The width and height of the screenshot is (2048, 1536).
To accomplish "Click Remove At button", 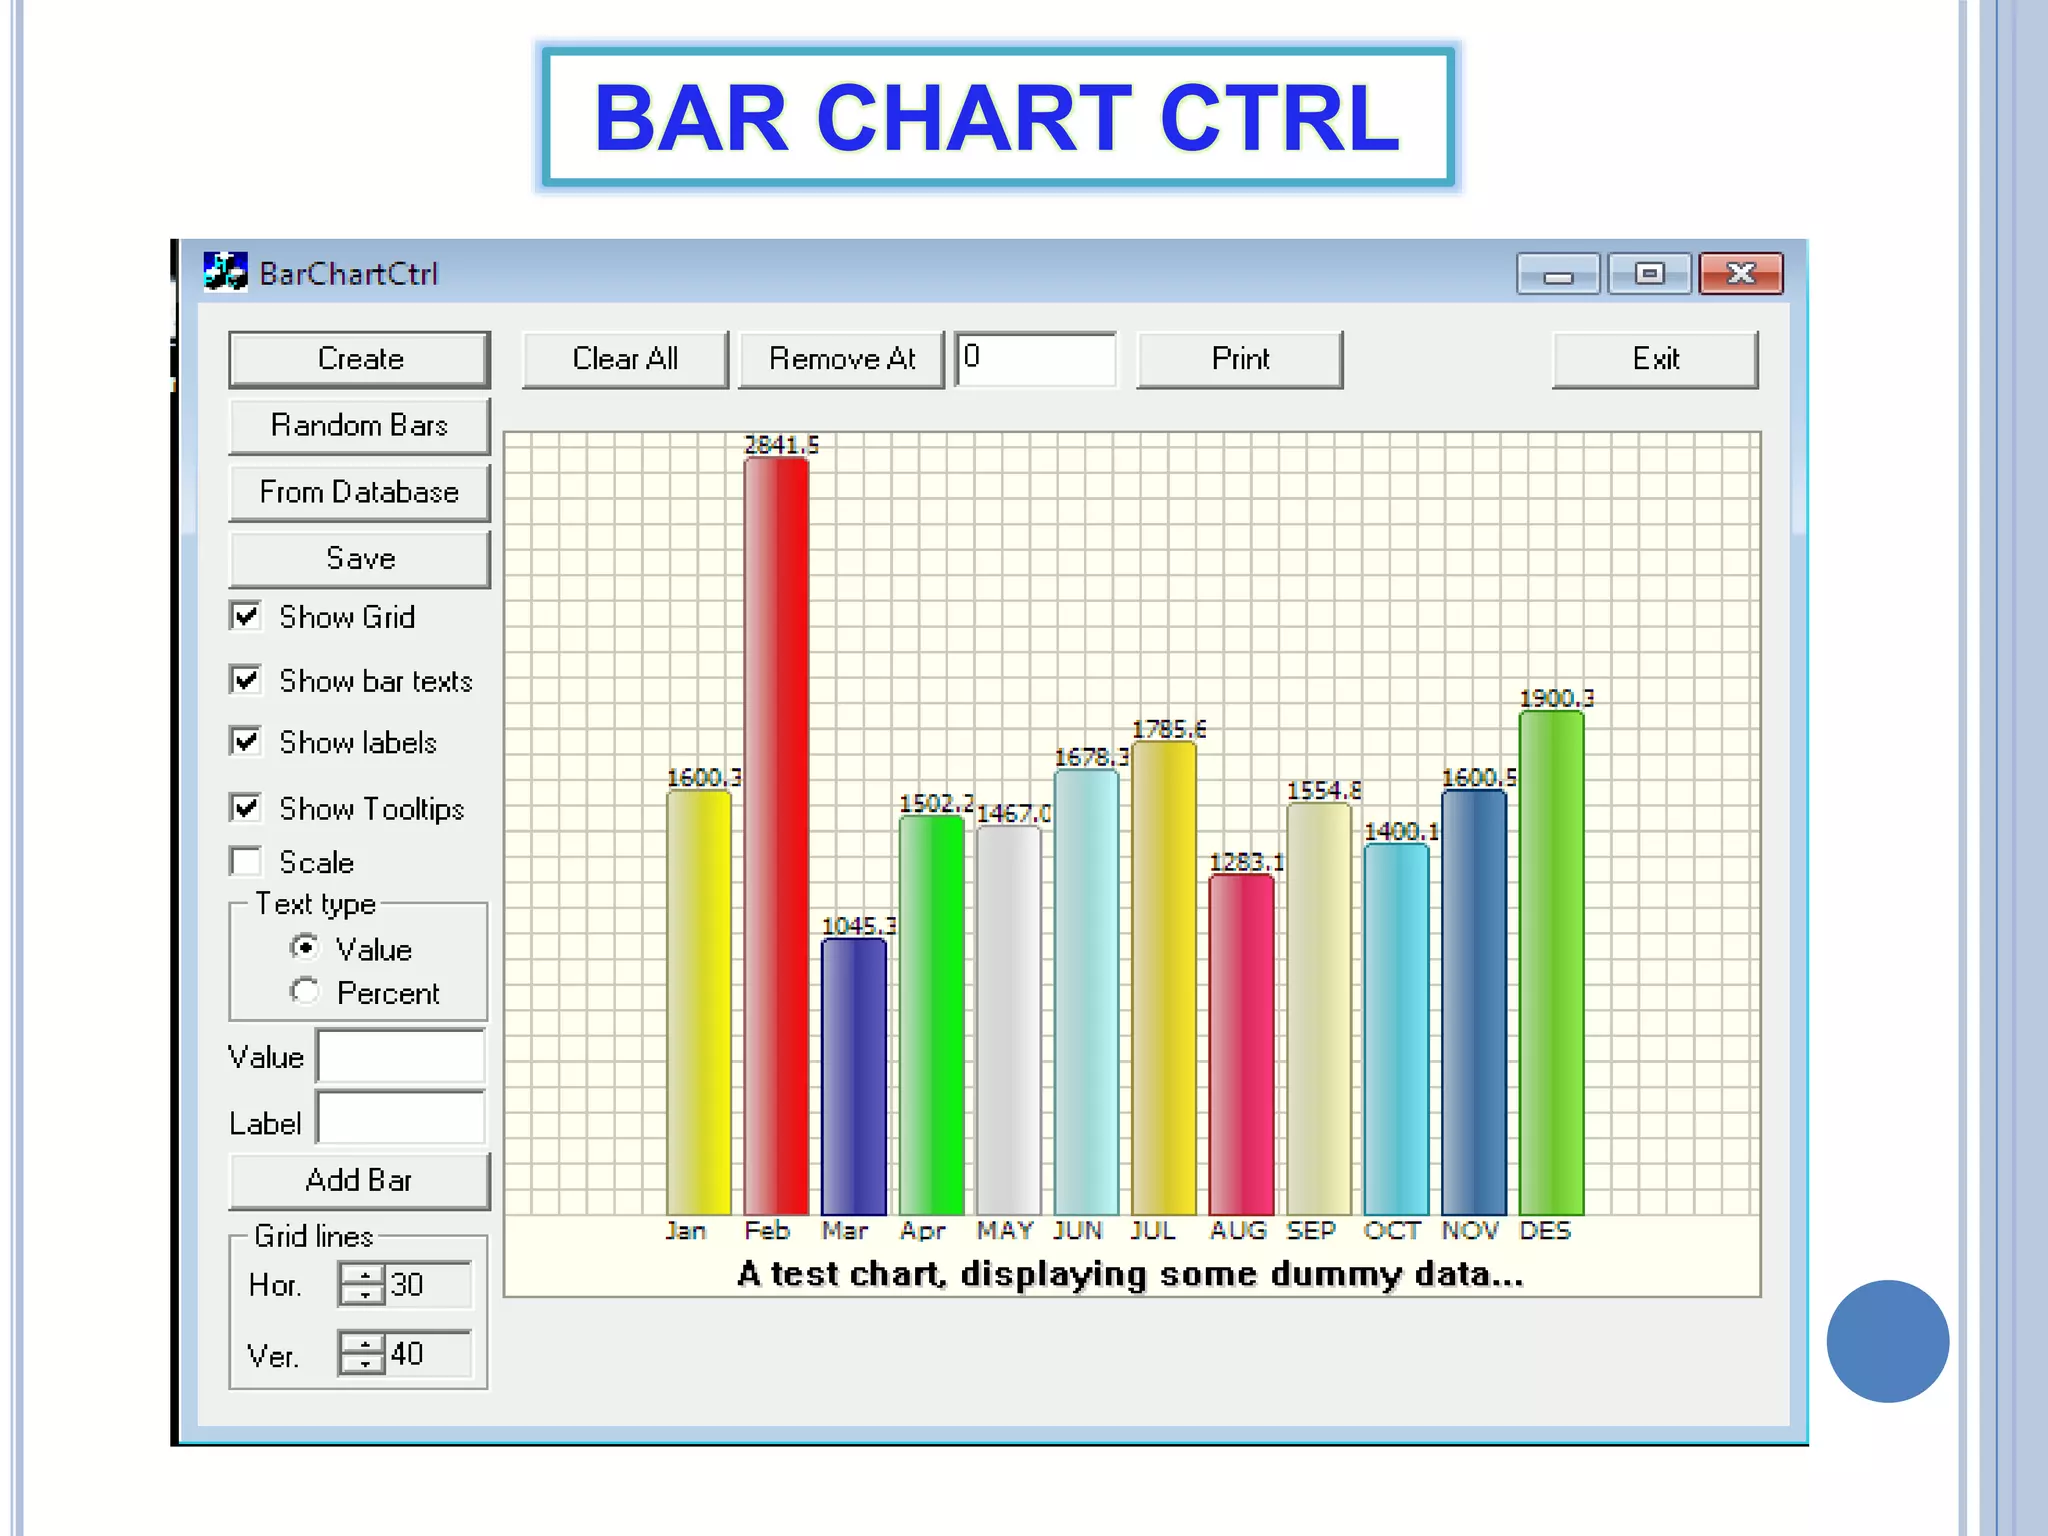I will click(x=841, y=359).
